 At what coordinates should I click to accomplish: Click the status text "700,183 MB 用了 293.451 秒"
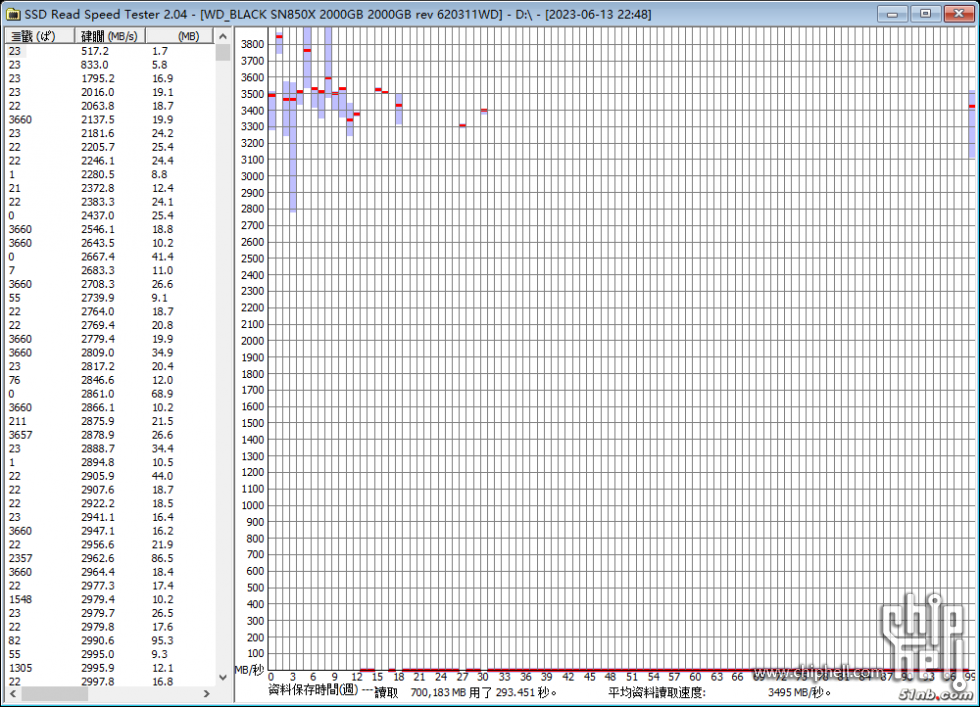pyautogui.click(x=484, y=693)
